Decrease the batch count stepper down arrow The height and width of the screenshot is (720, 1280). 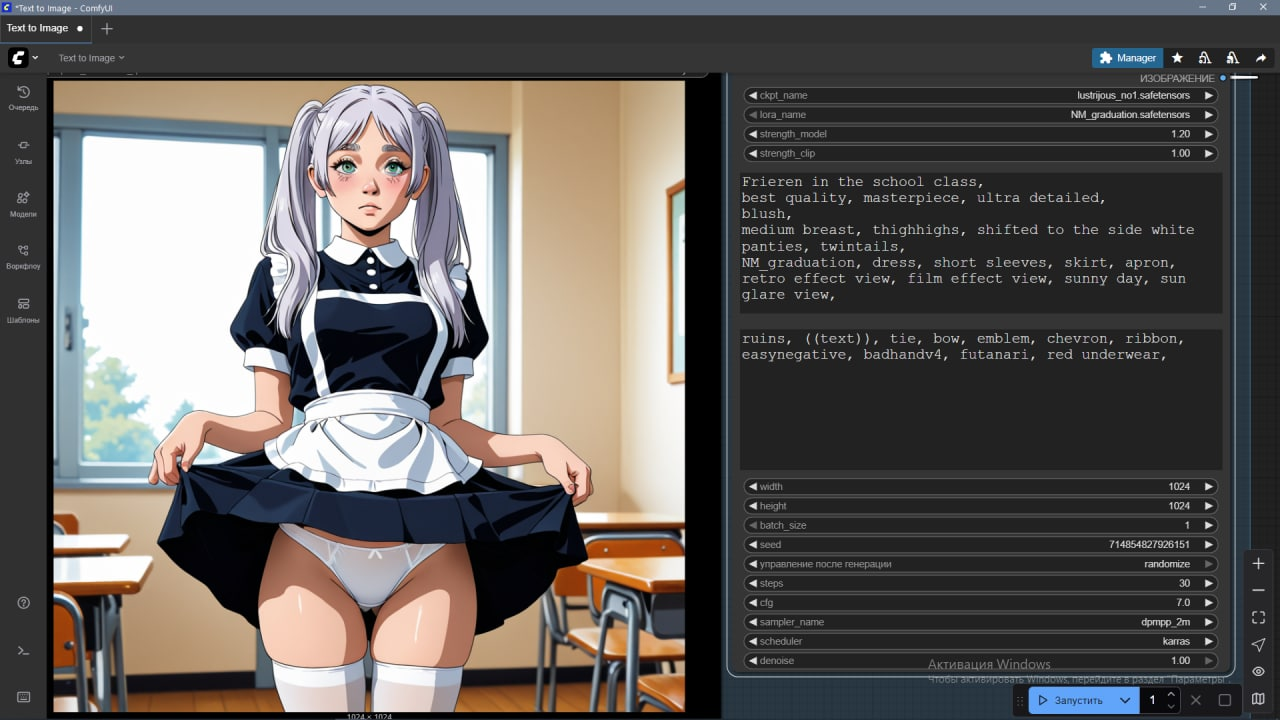point(1171,706)
